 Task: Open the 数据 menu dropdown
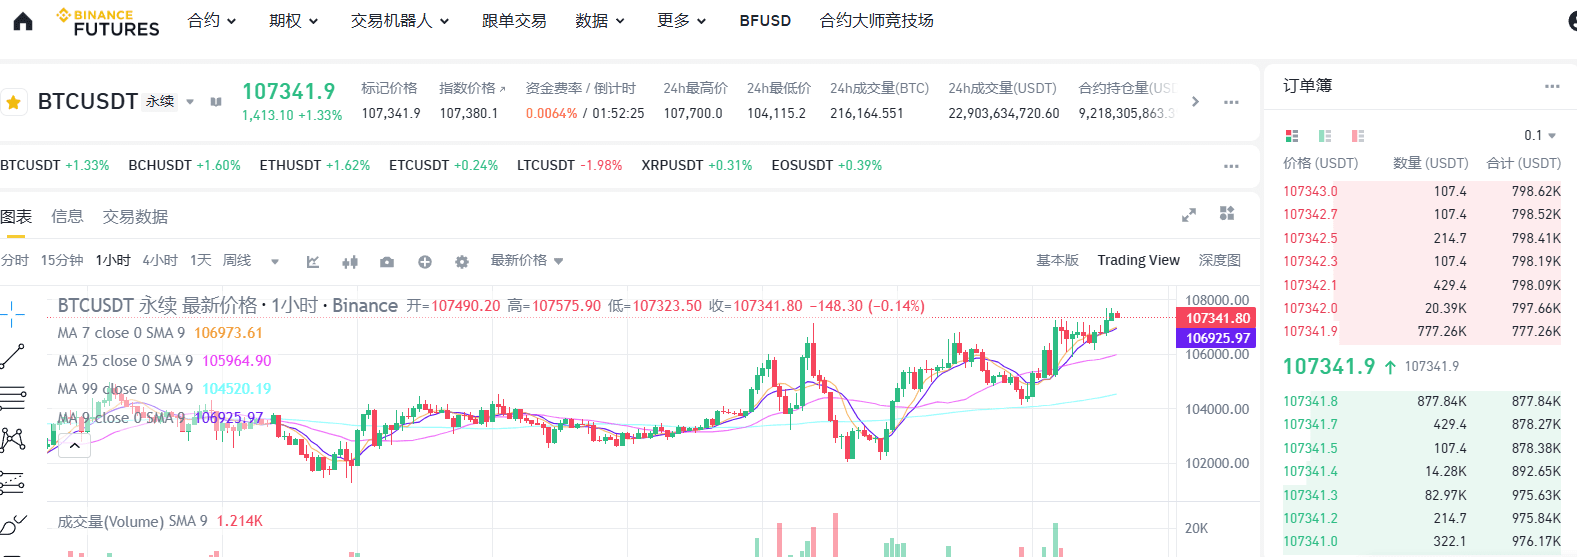[600, 20]
